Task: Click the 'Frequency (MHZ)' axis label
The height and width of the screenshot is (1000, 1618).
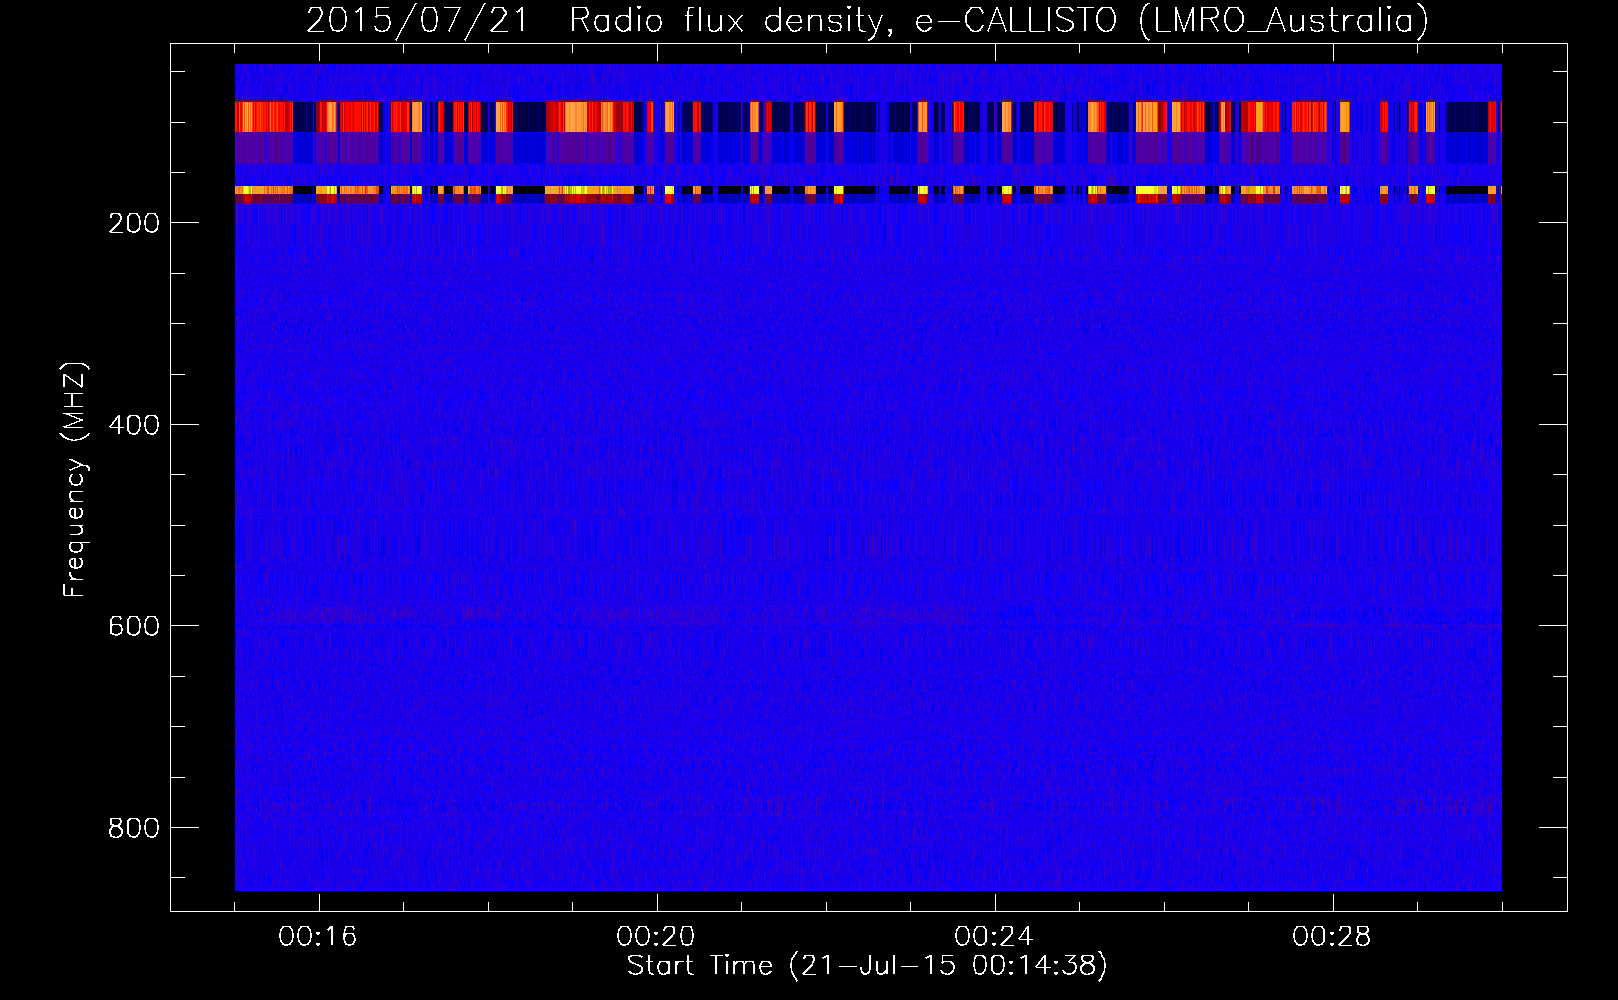Action: 75,479
